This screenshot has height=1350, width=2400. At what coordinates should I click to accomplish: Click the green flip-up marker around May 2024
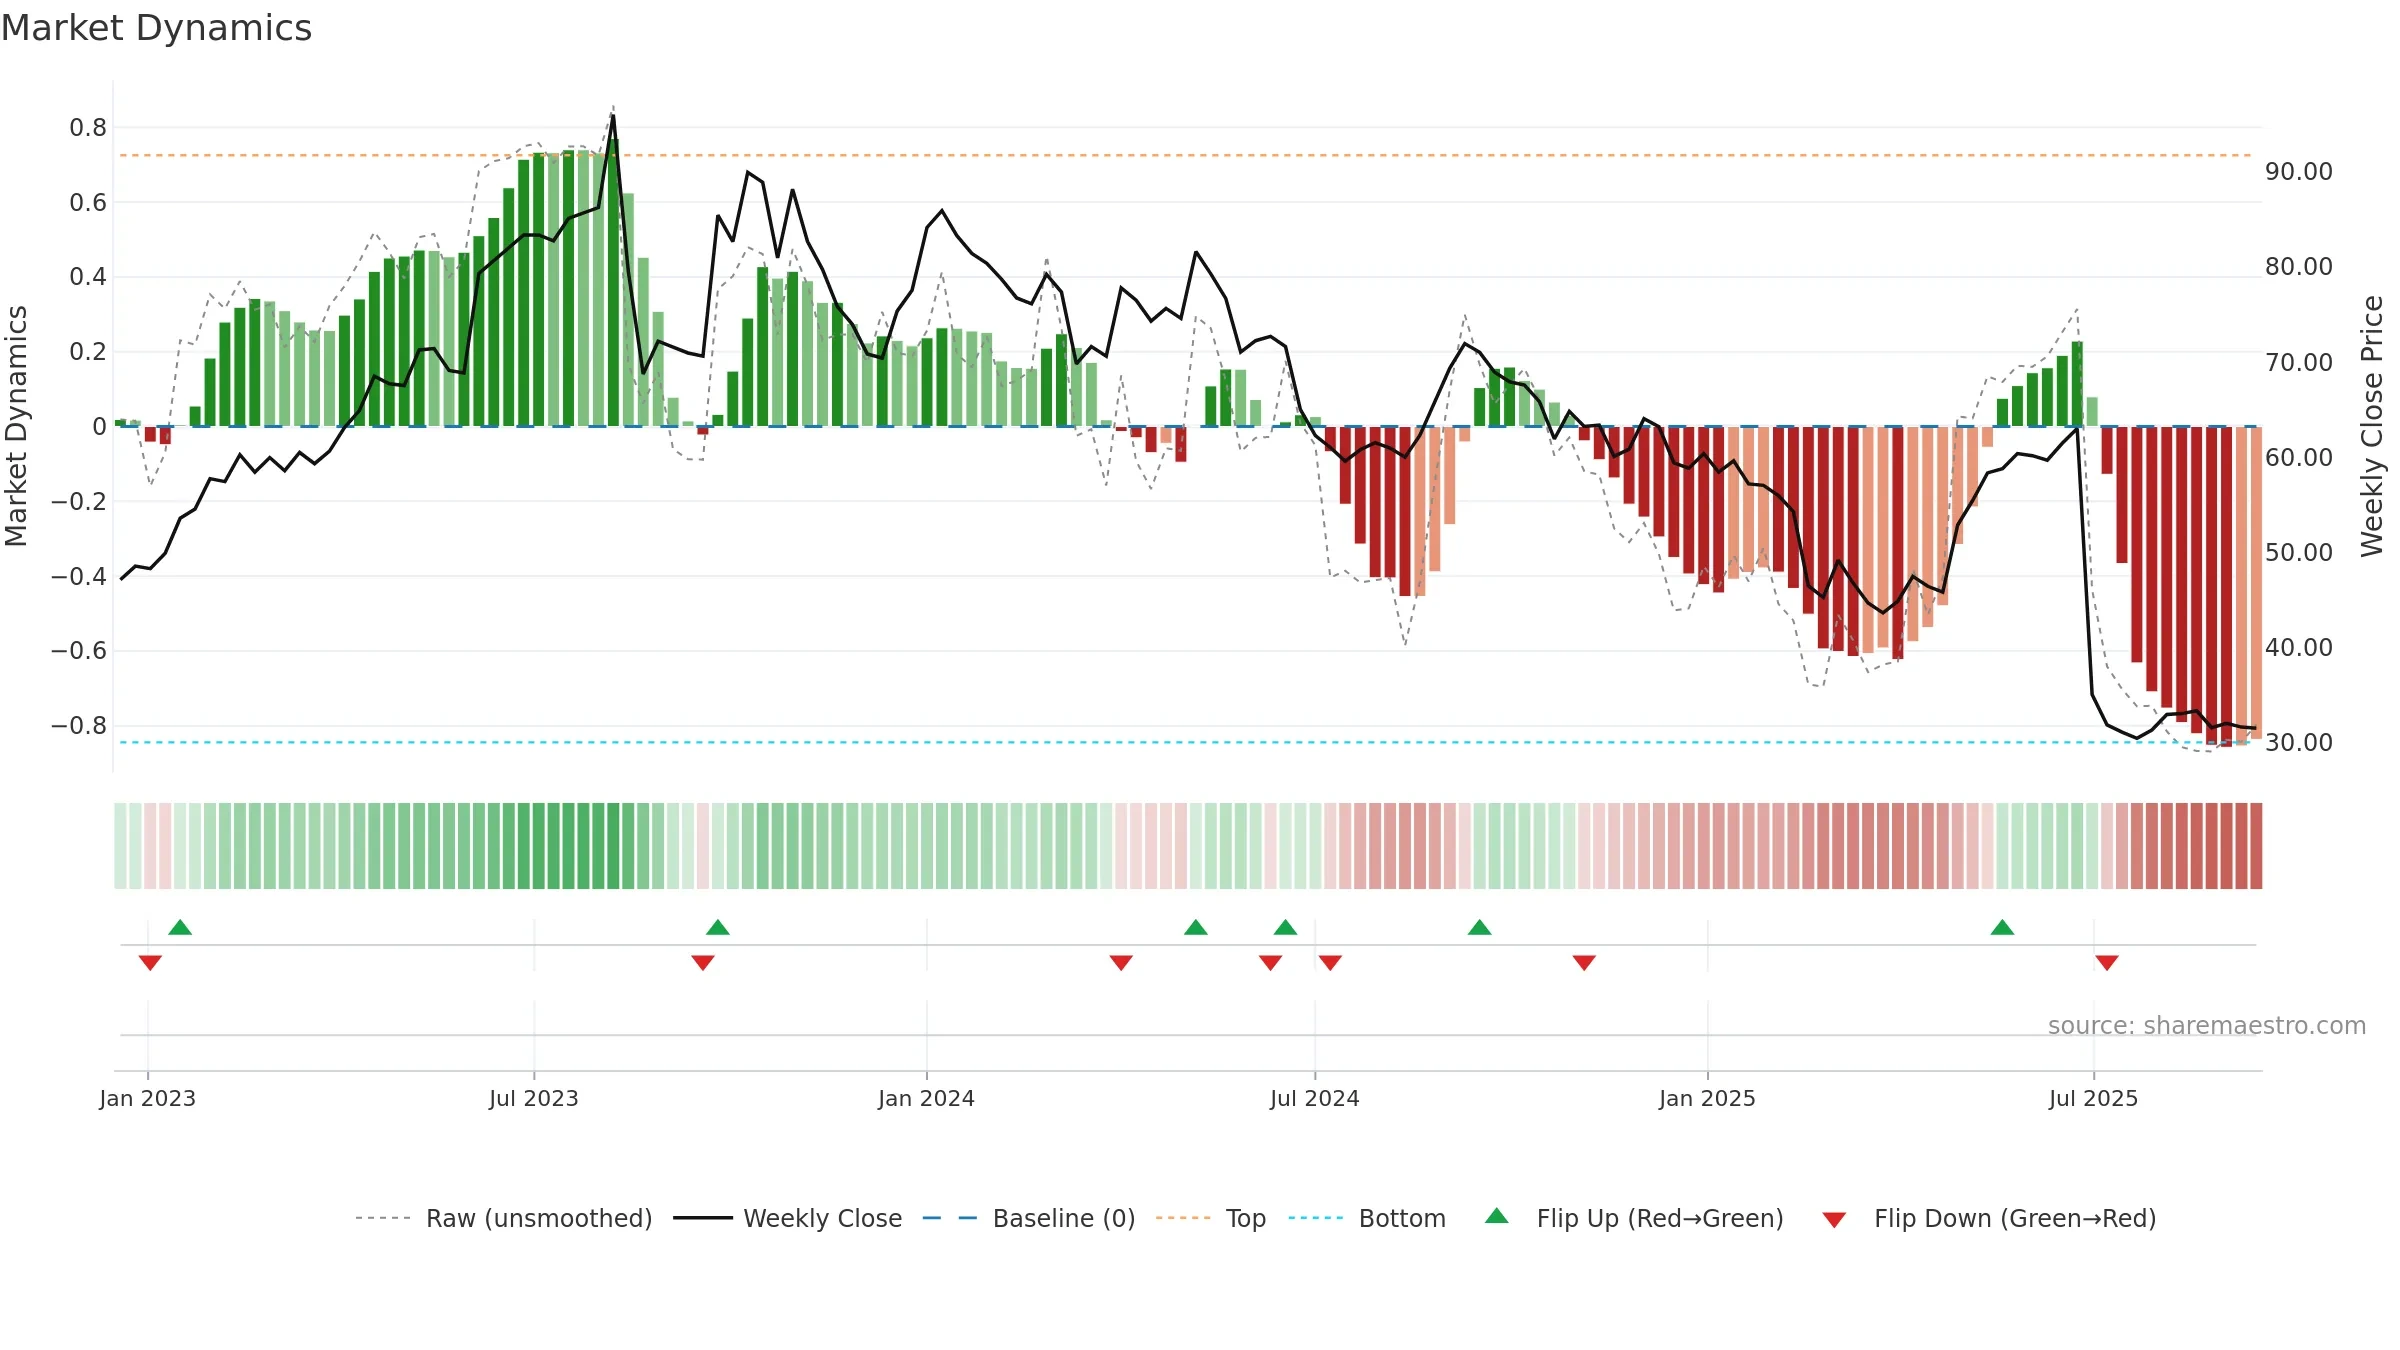coord(1196,927)
